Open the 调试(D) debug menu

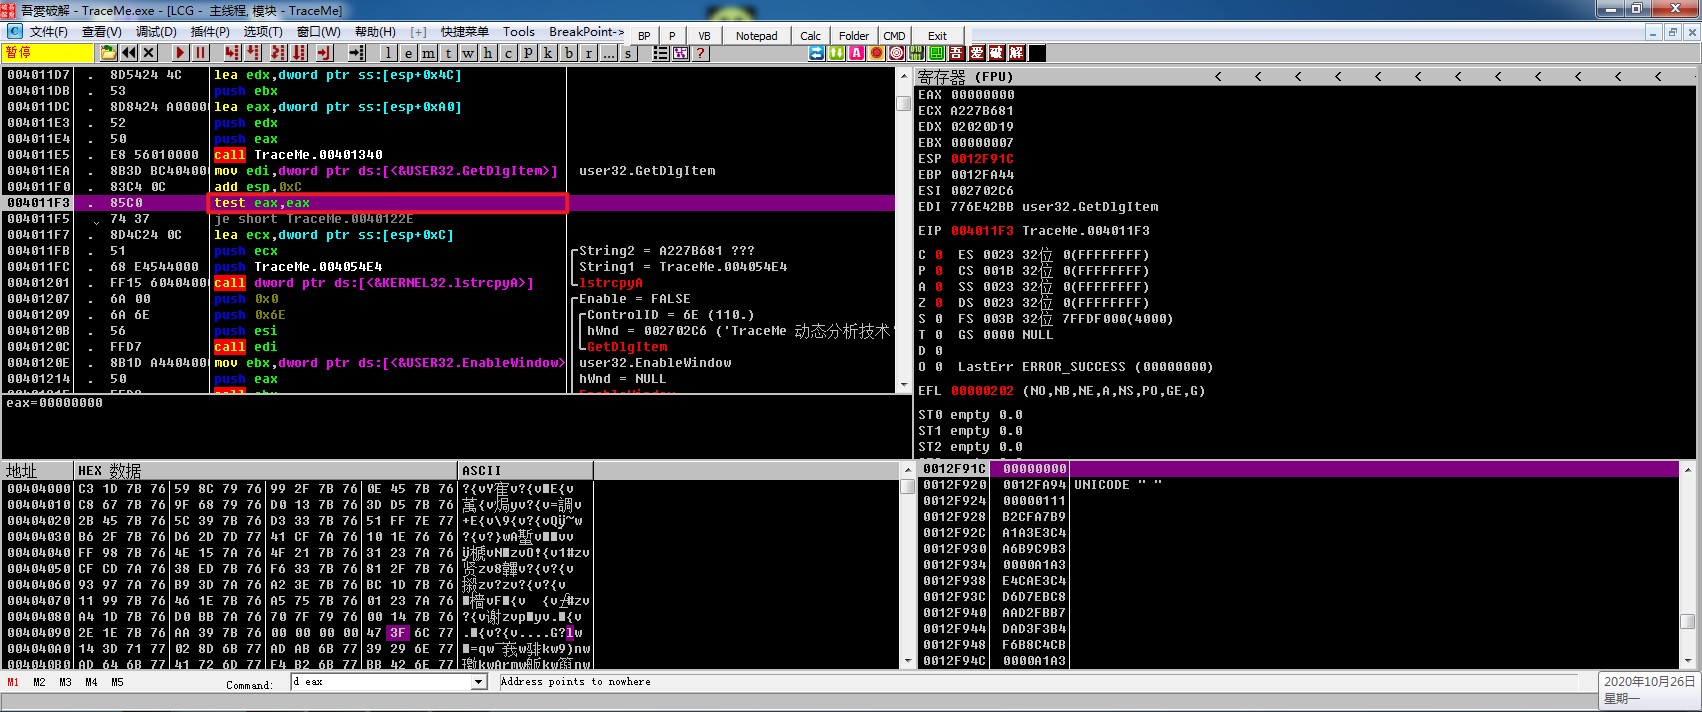click(x=156, y=32)
